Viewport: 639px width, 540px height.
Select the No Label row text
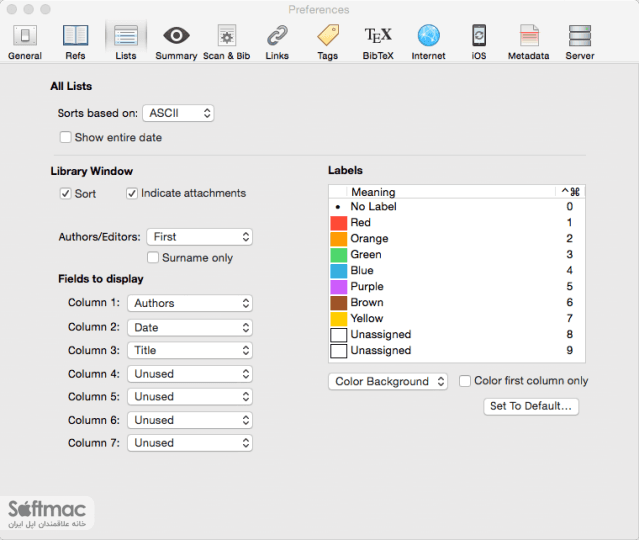point(373,207)
